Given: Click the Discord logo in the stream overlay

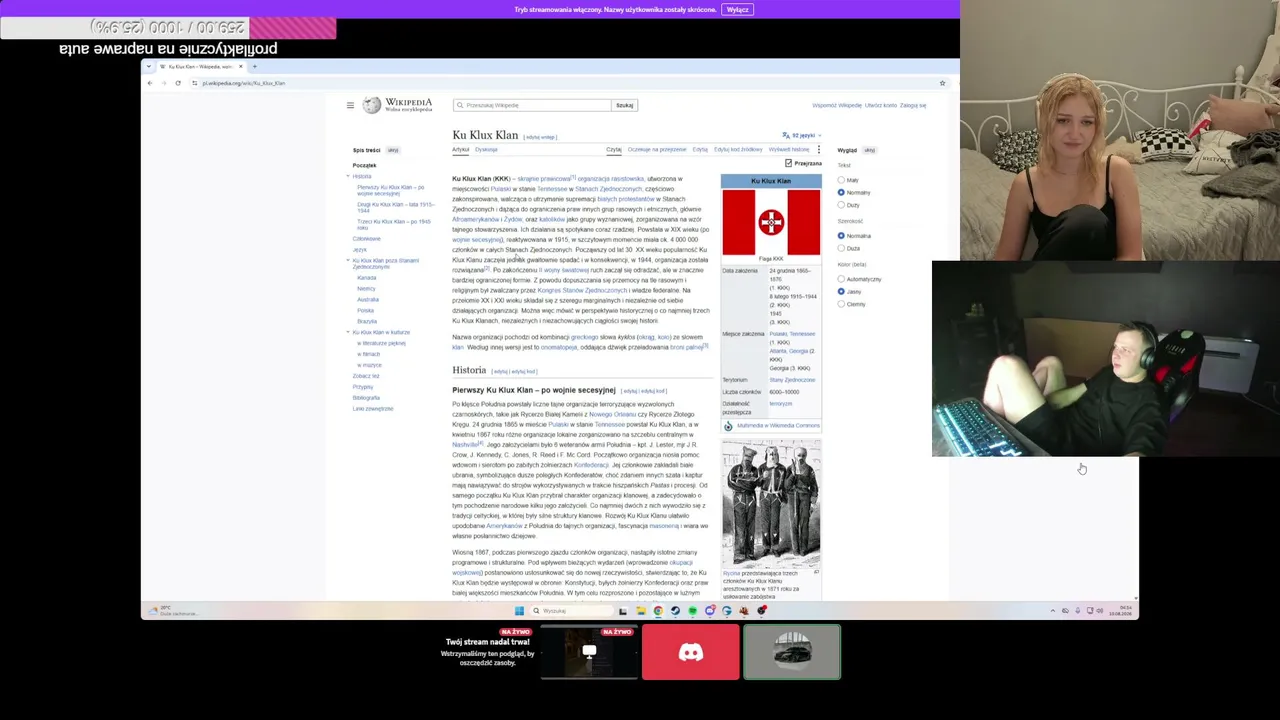Looking at the screenshot, I should coord(691,652).
